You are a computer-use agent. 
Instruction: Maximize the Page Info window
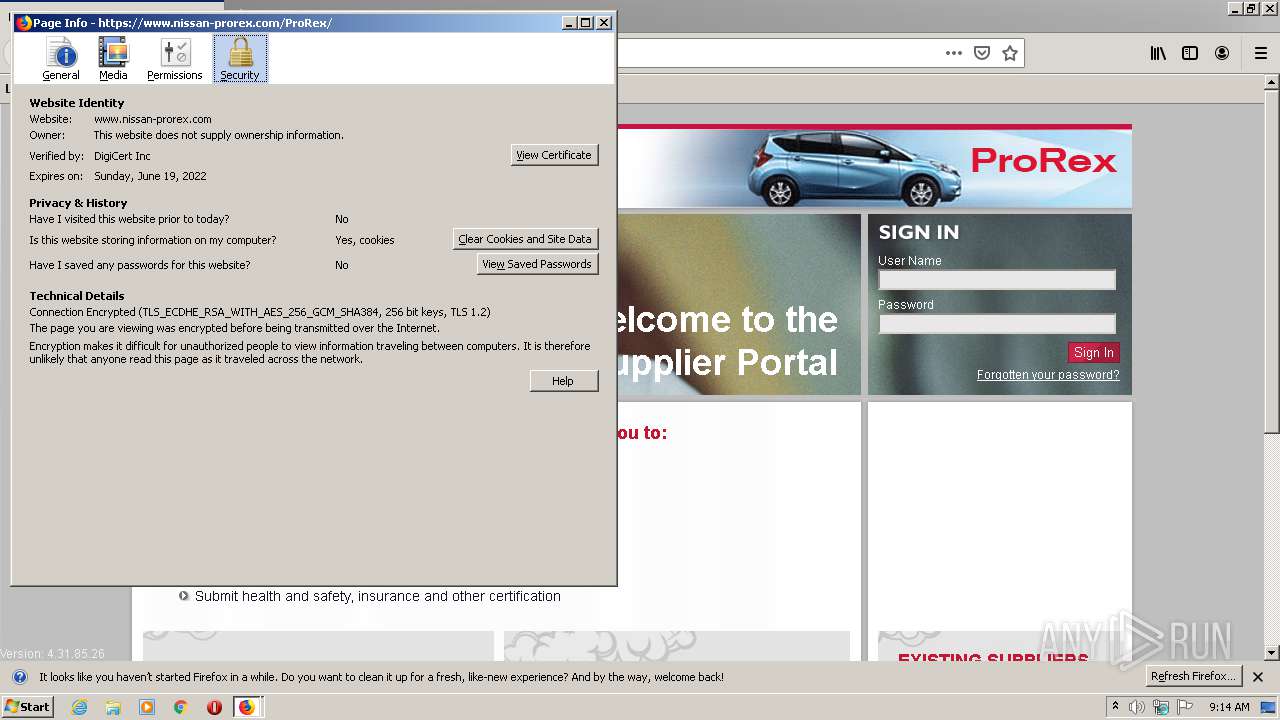pyautogui.click(x=586, y=23)
